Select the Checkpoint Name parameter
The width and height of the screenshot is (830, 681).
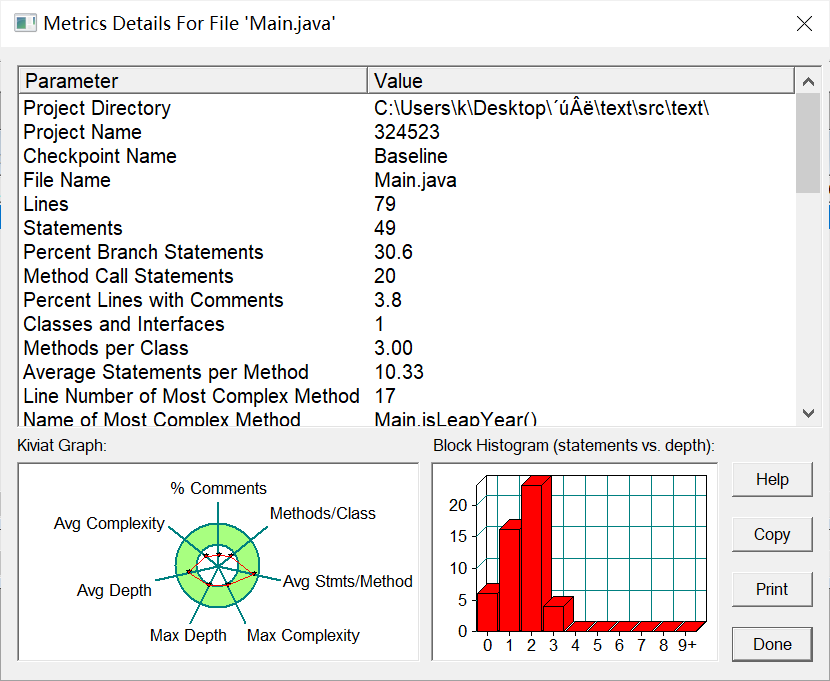coord(100,156)
